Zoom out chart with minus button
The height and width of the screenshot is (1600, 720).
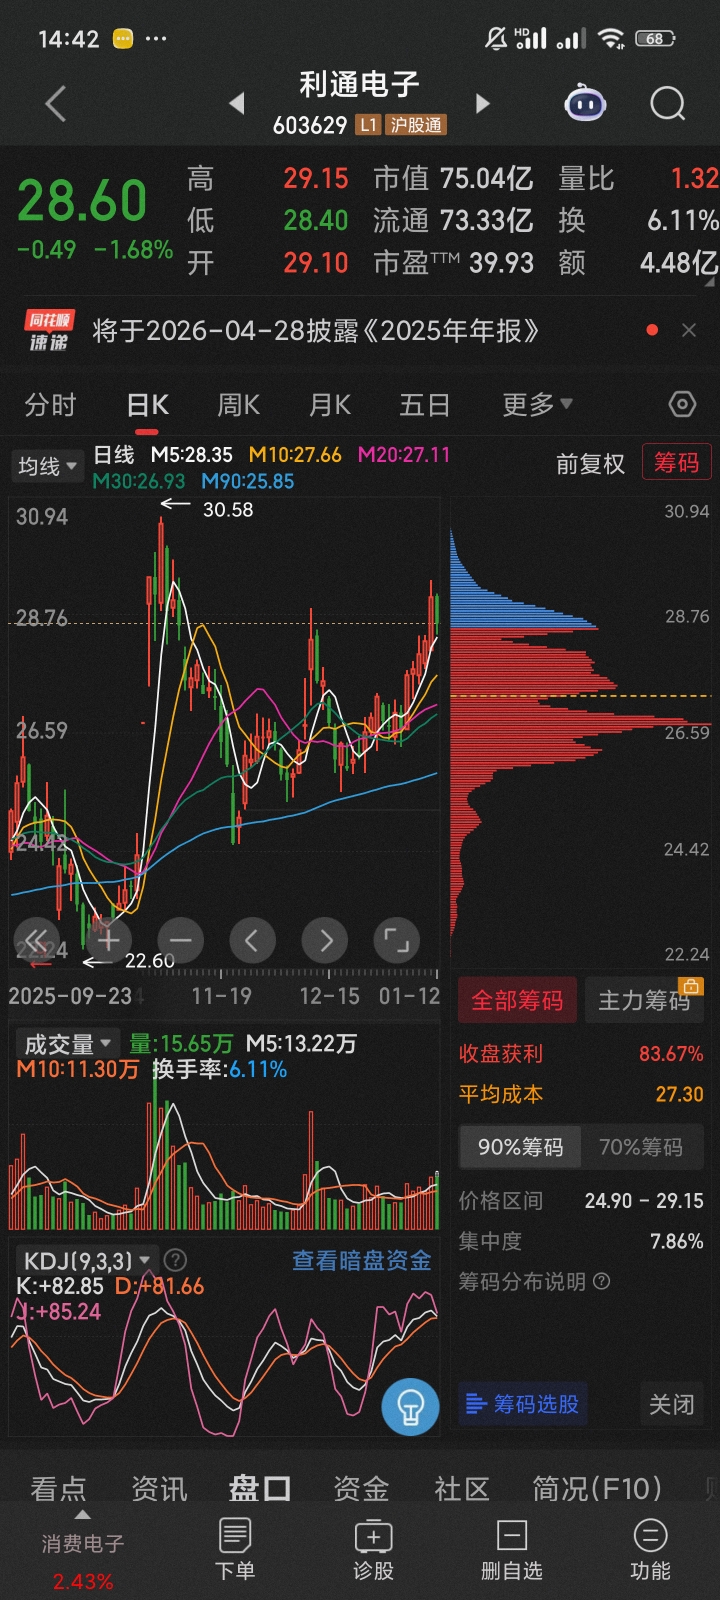point(181,940)
